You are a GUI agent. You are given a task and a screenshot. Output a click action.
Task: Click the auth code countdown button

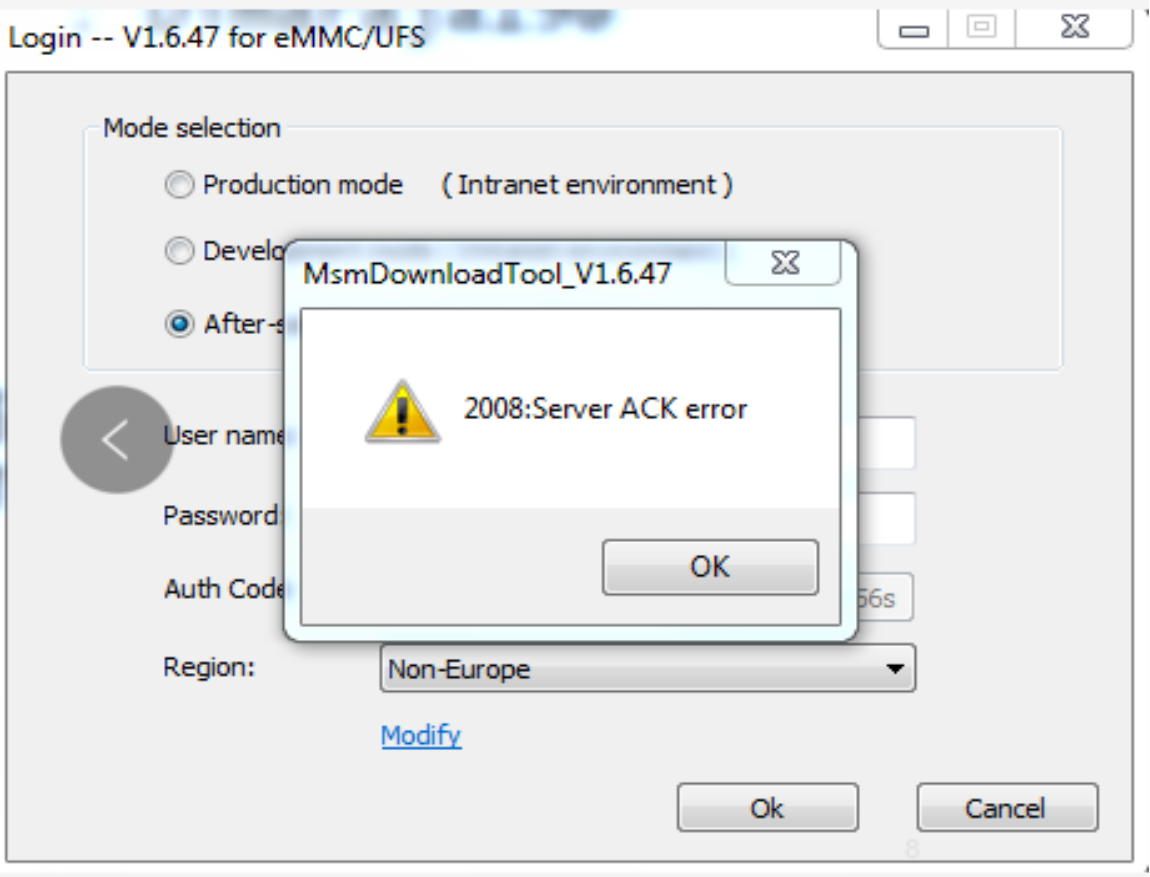point(883,598)
